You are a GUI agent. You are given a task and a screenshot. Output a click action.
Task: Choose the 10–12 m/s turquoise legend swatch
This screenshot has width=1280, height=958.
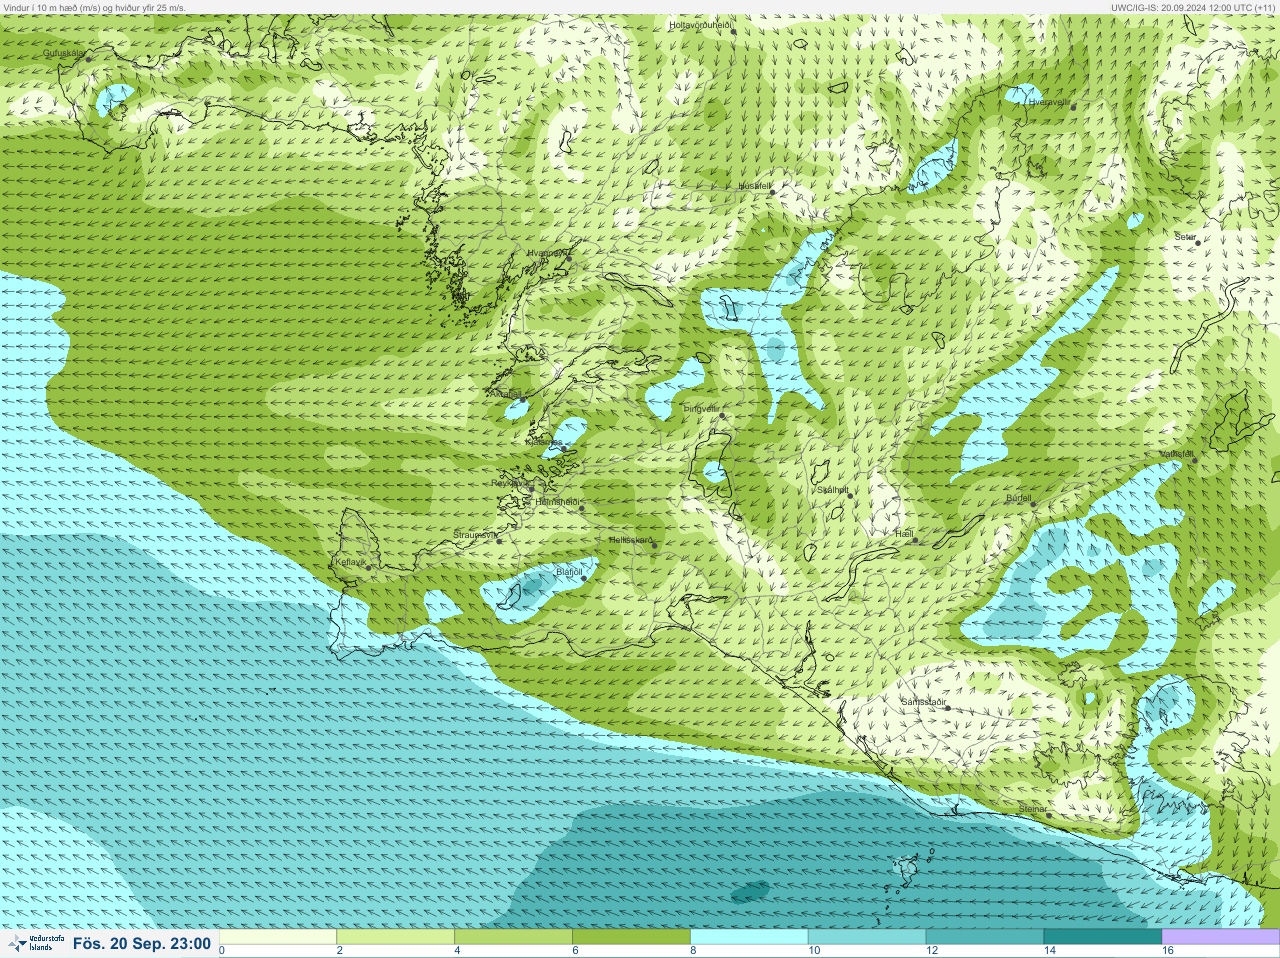pos(867,937)
